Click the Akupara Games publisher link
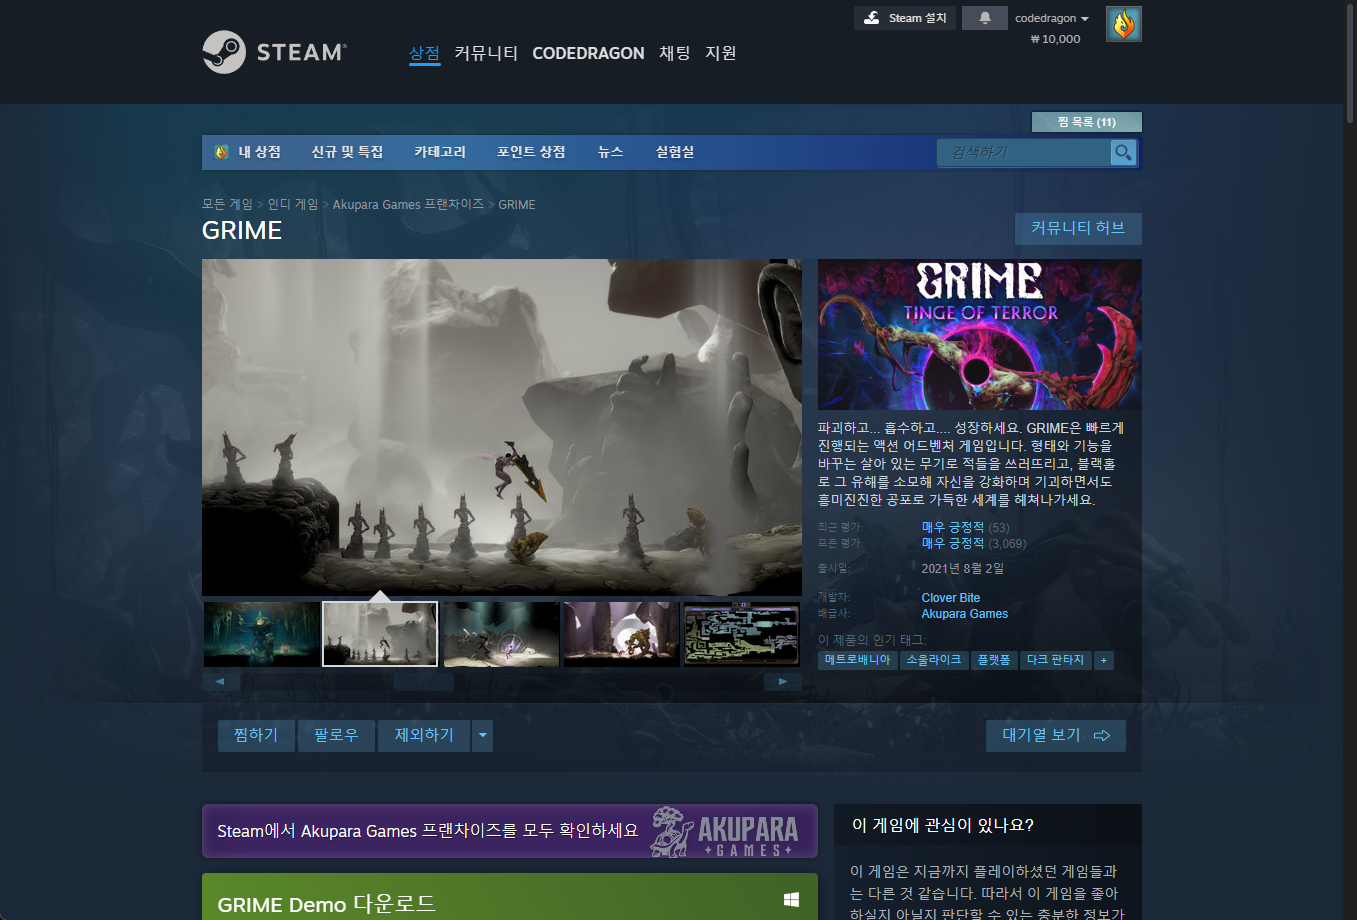The height and width of the screenshot is (920, 1357). click(x=965, y=614)
